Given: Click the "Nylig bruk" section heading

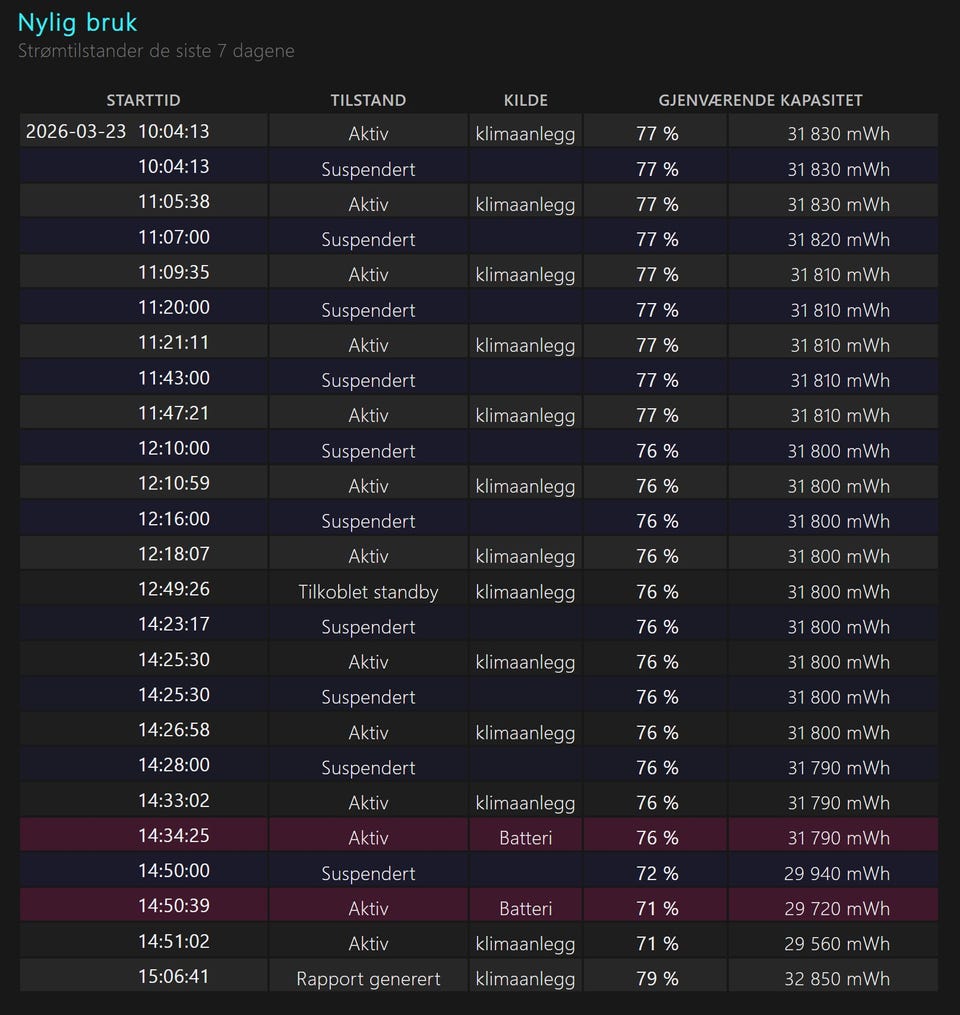Looking at the screenshot, I should pos(78,22).
